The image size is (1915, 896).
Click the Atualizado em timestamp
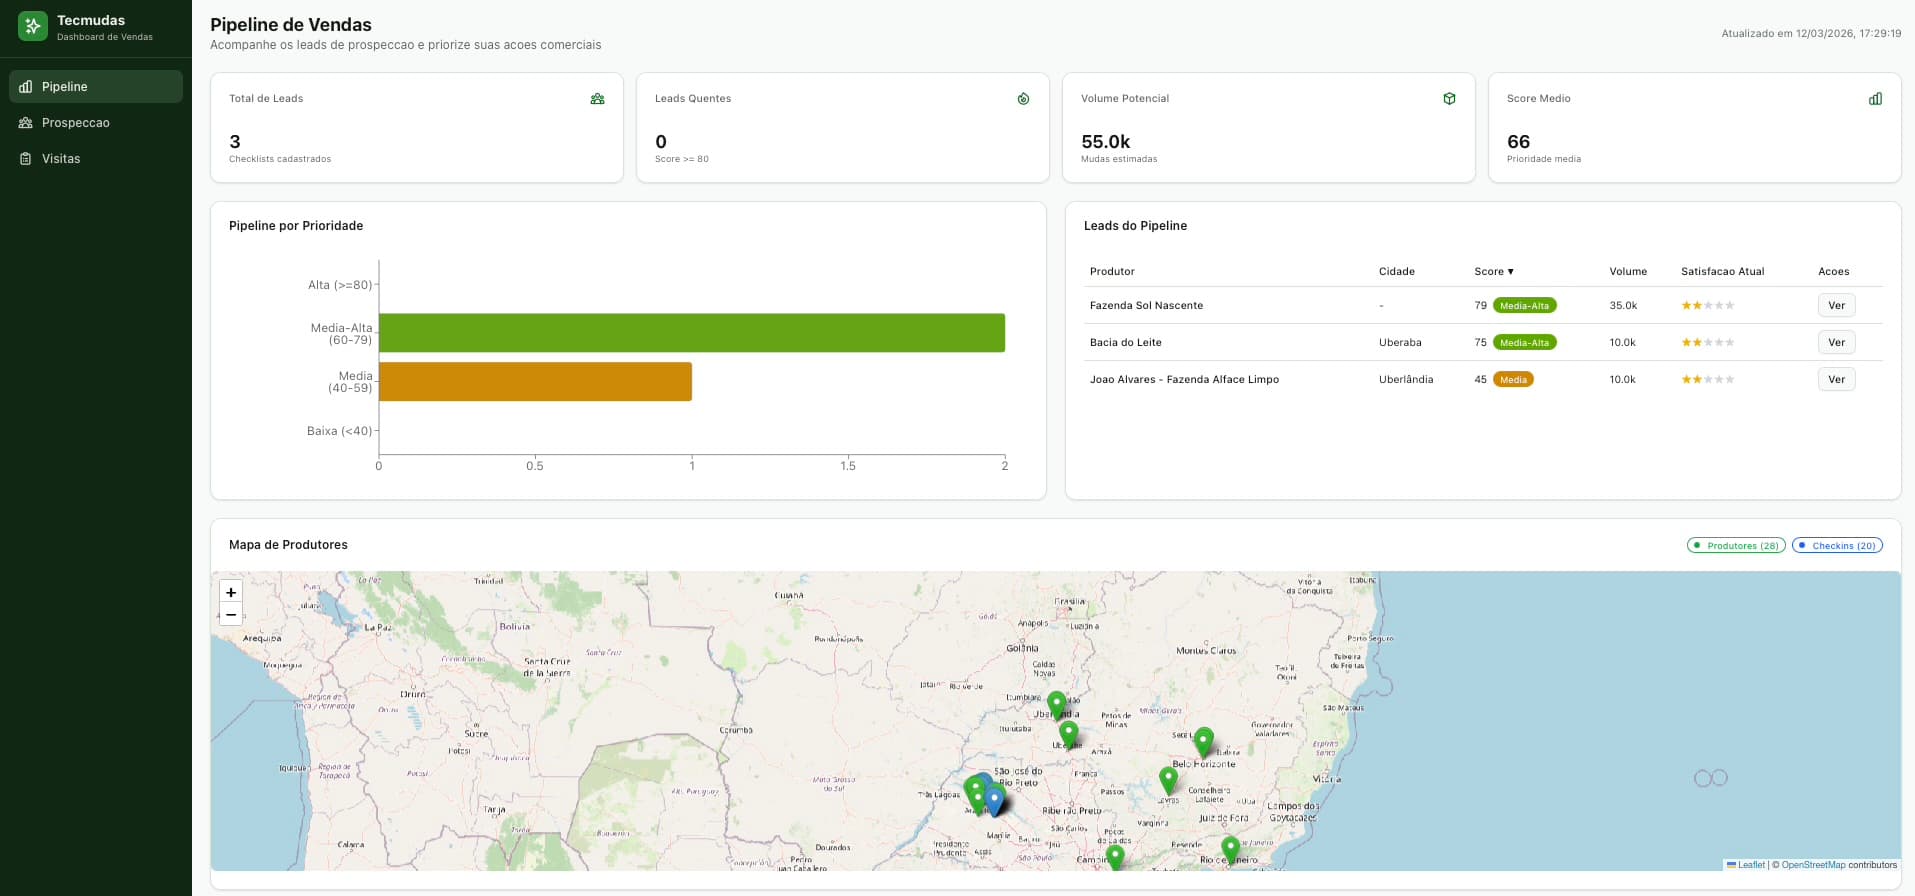1811,34
